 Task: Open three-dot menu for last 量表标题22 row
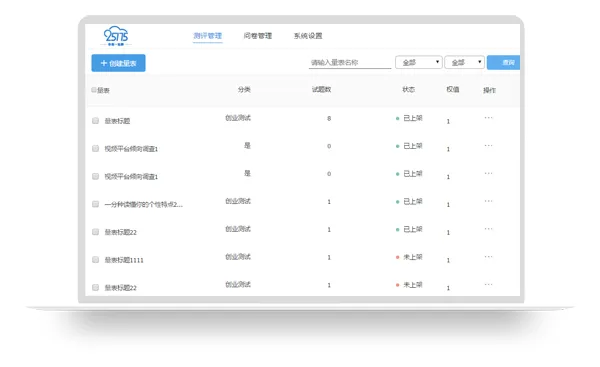point(488,285)
